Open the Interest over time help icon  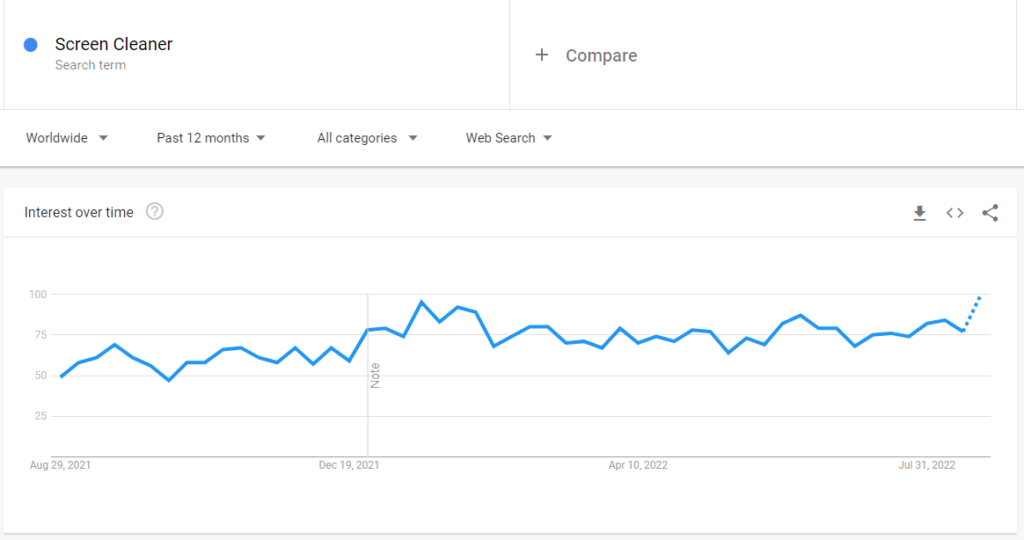155,212
